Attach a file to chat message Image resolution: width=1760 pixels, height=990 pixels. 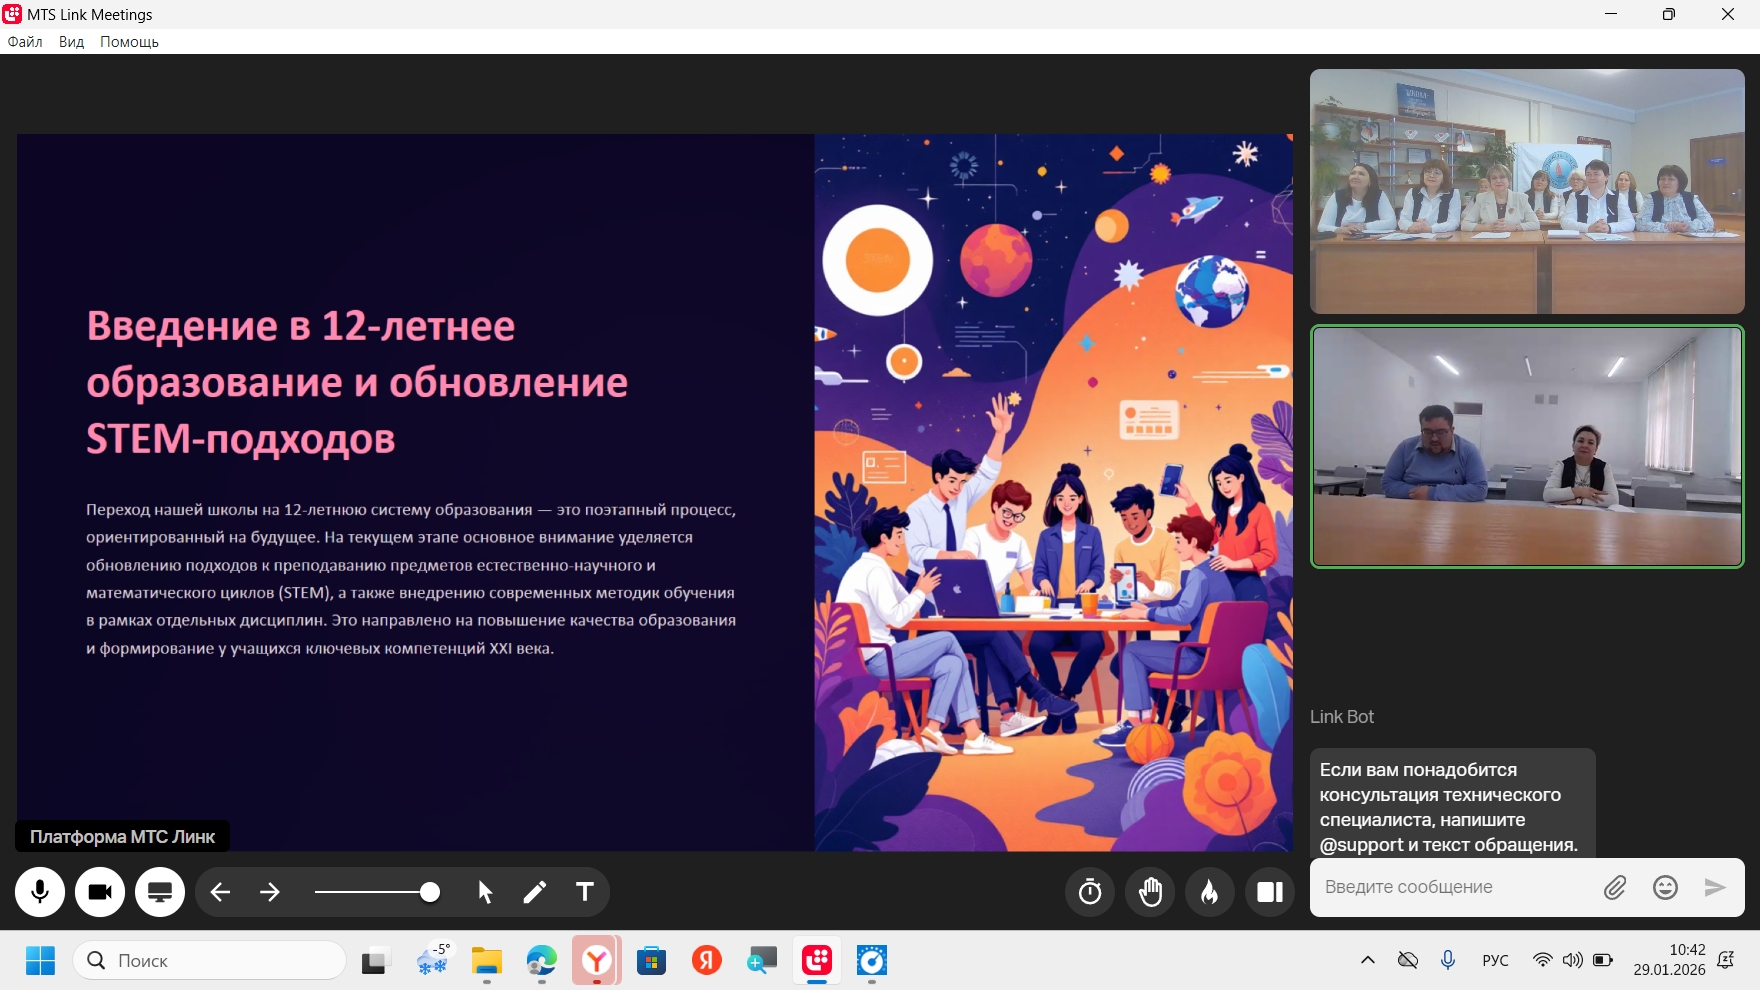(1615, 887)
